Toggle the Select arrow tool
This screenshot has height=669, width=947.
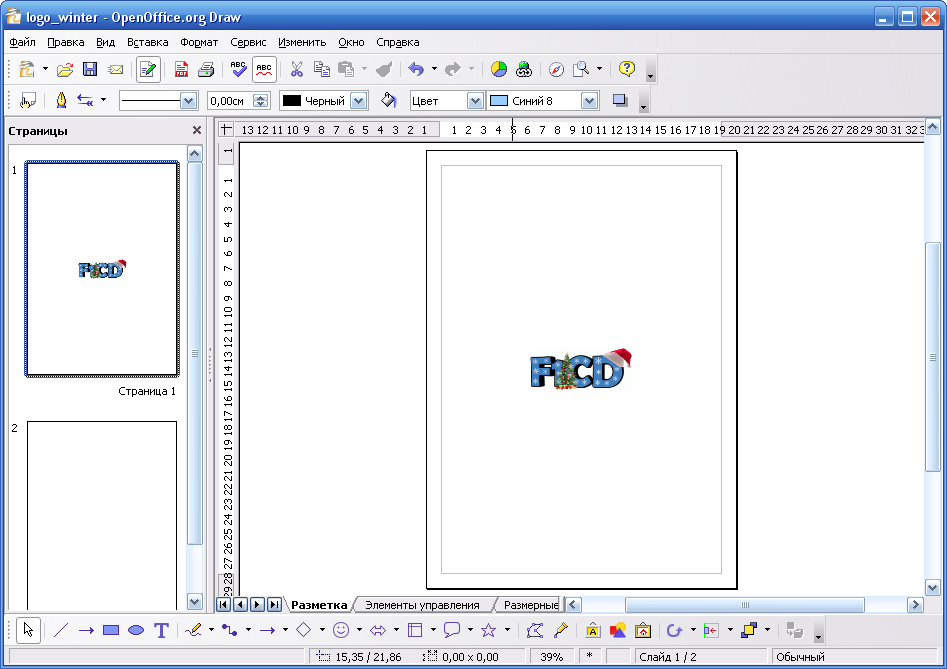(28, 630)
